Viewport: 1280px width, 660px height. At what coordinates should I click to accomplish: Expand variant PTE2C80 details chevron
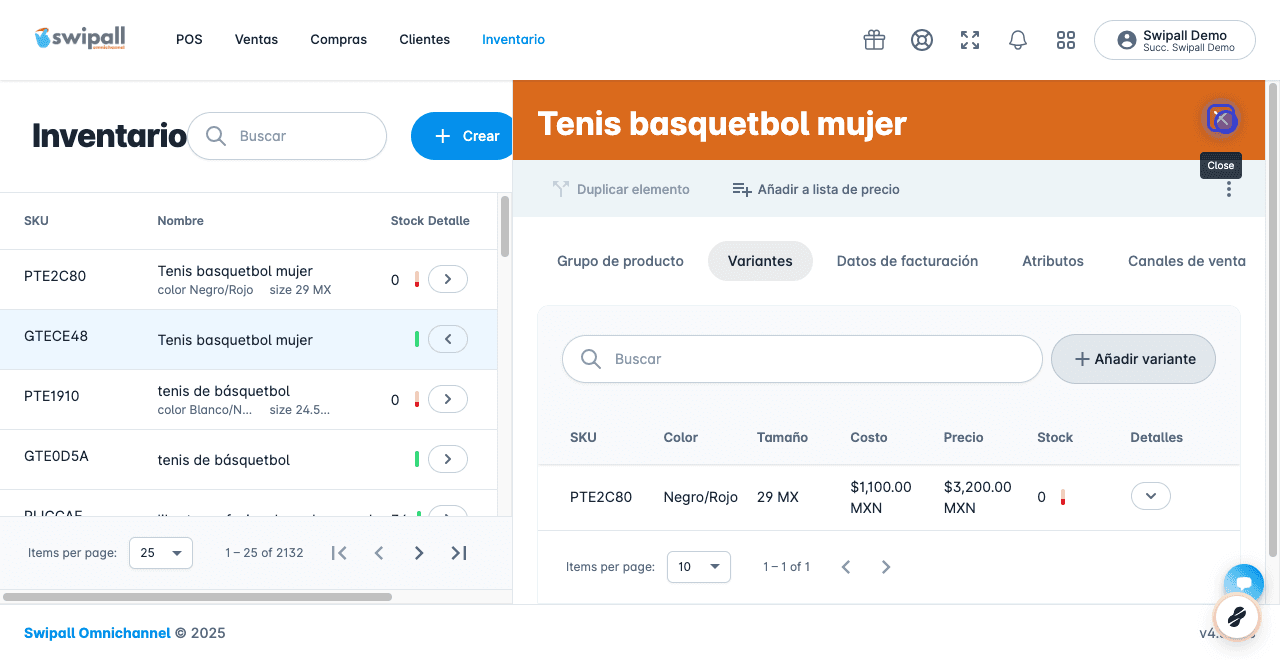click(x=1151, y=496)
